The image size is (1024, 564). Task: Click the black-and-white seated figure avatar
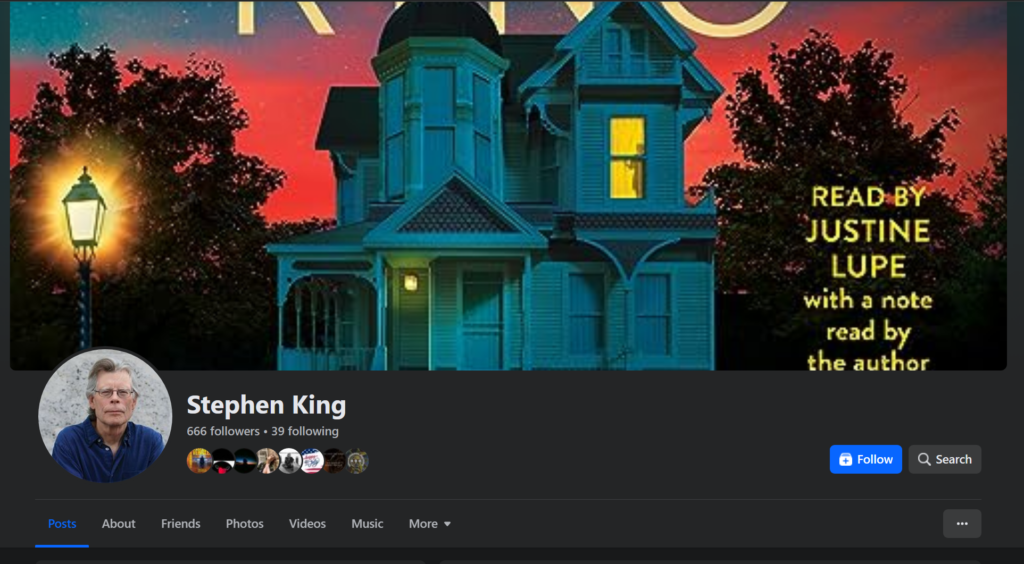click(290, 461)
